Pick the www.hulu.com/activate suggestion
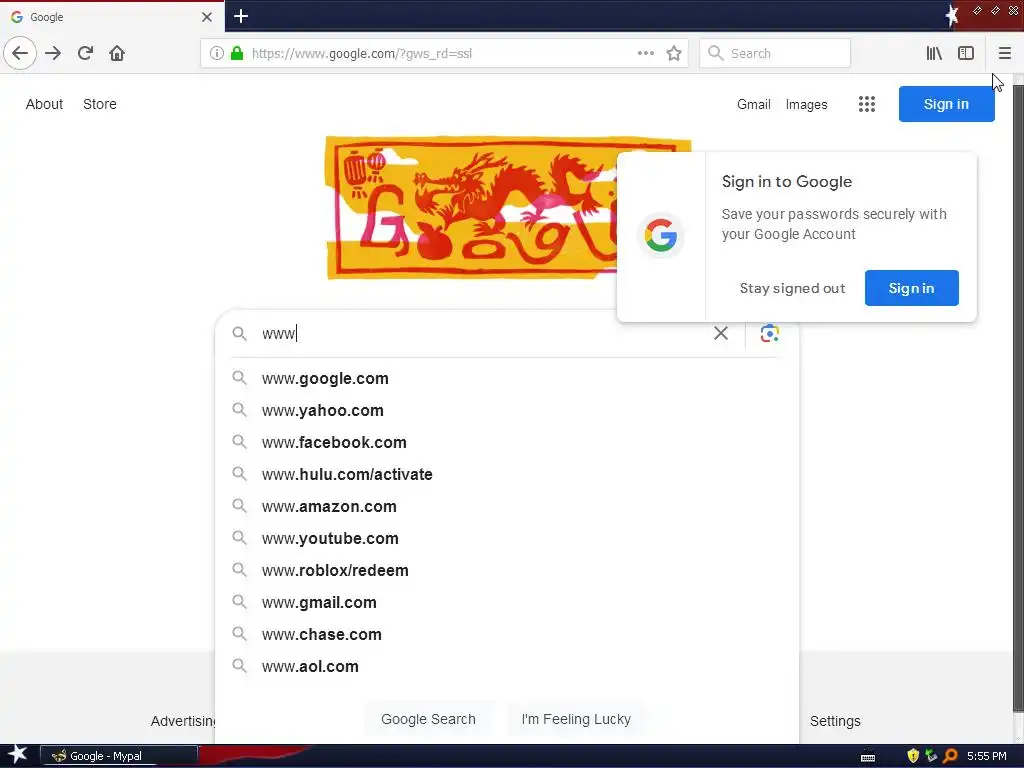 (506, 474)
